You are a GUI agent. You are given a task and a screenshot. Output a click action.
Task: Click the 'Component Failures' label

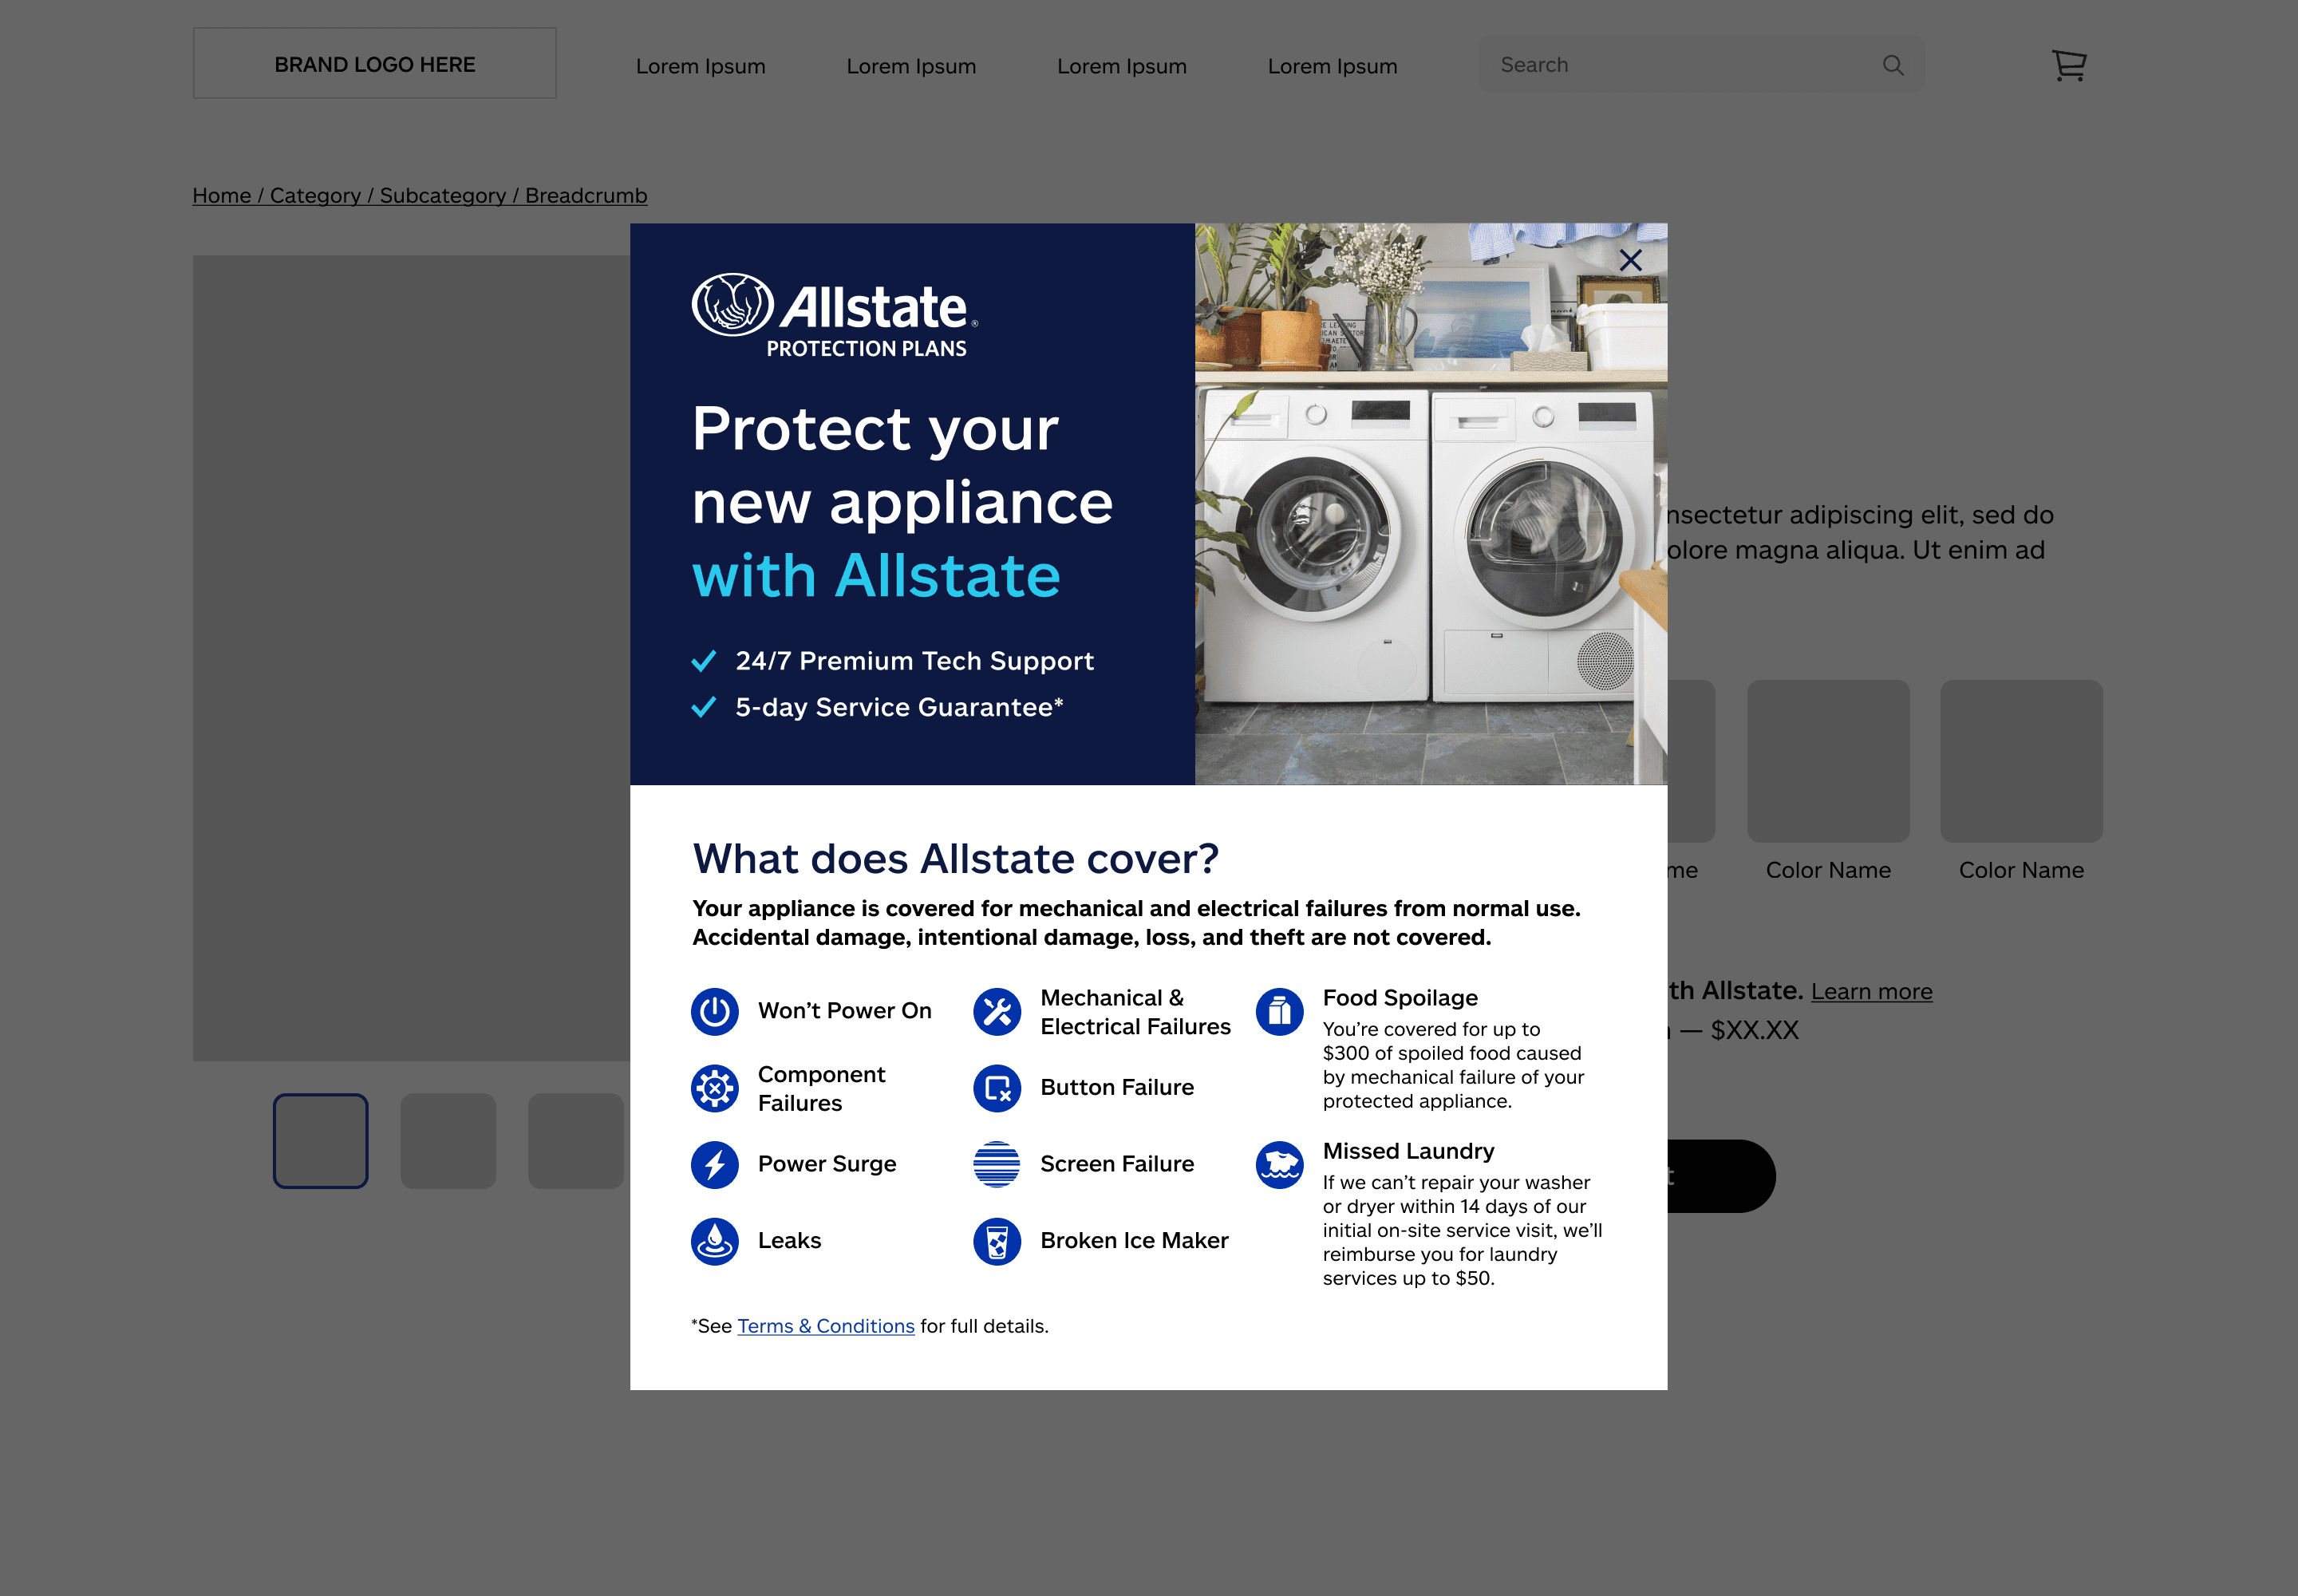(x=822, y=1088)
